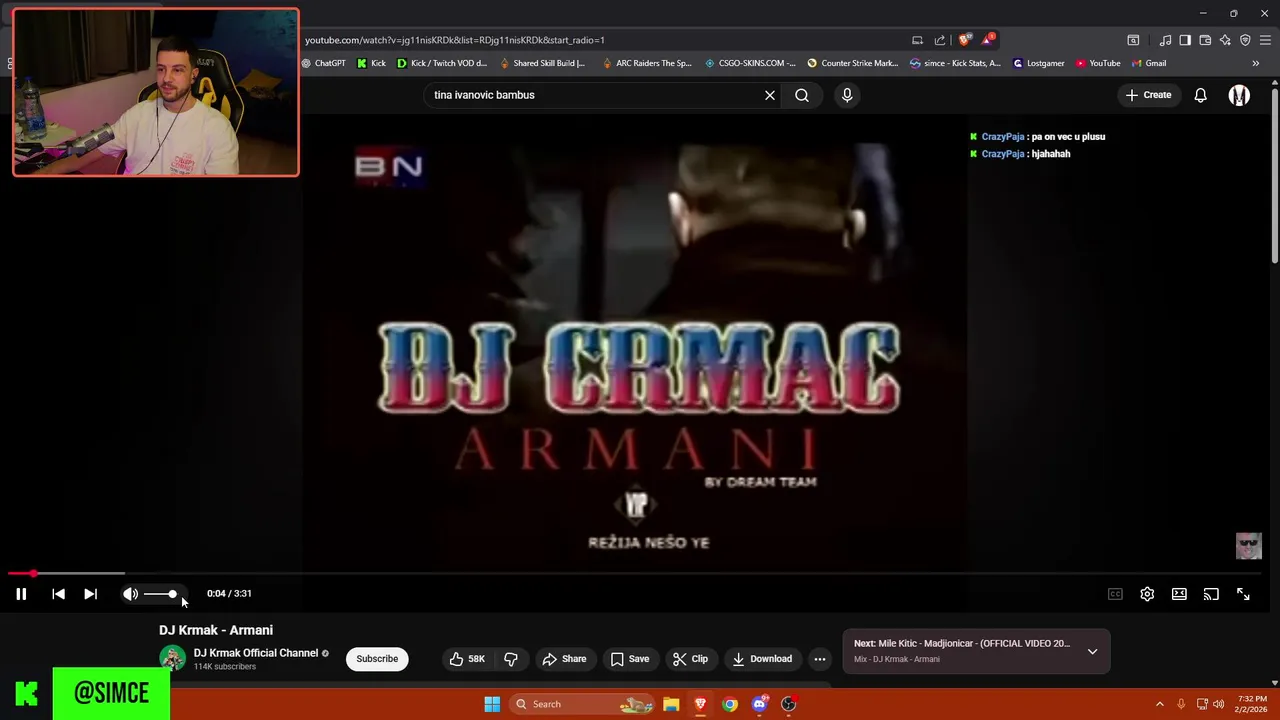Open the YouTube account avatar menu
1280x720 pixels.
tap(1239, 95)
